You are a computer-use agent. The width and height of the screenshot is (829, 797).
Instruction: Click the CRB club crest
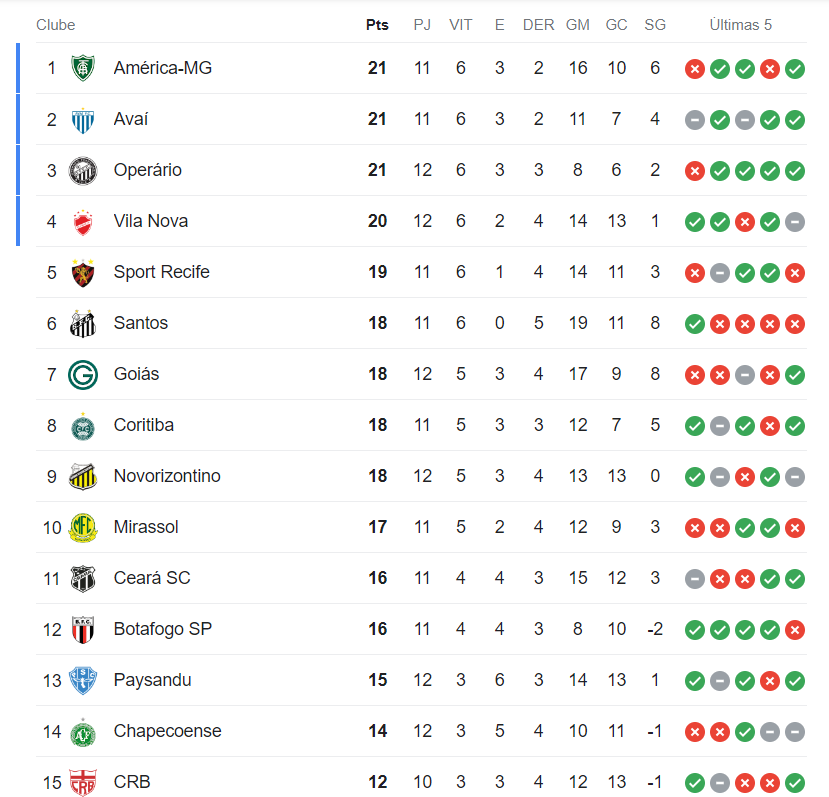(x=83, y=782)
